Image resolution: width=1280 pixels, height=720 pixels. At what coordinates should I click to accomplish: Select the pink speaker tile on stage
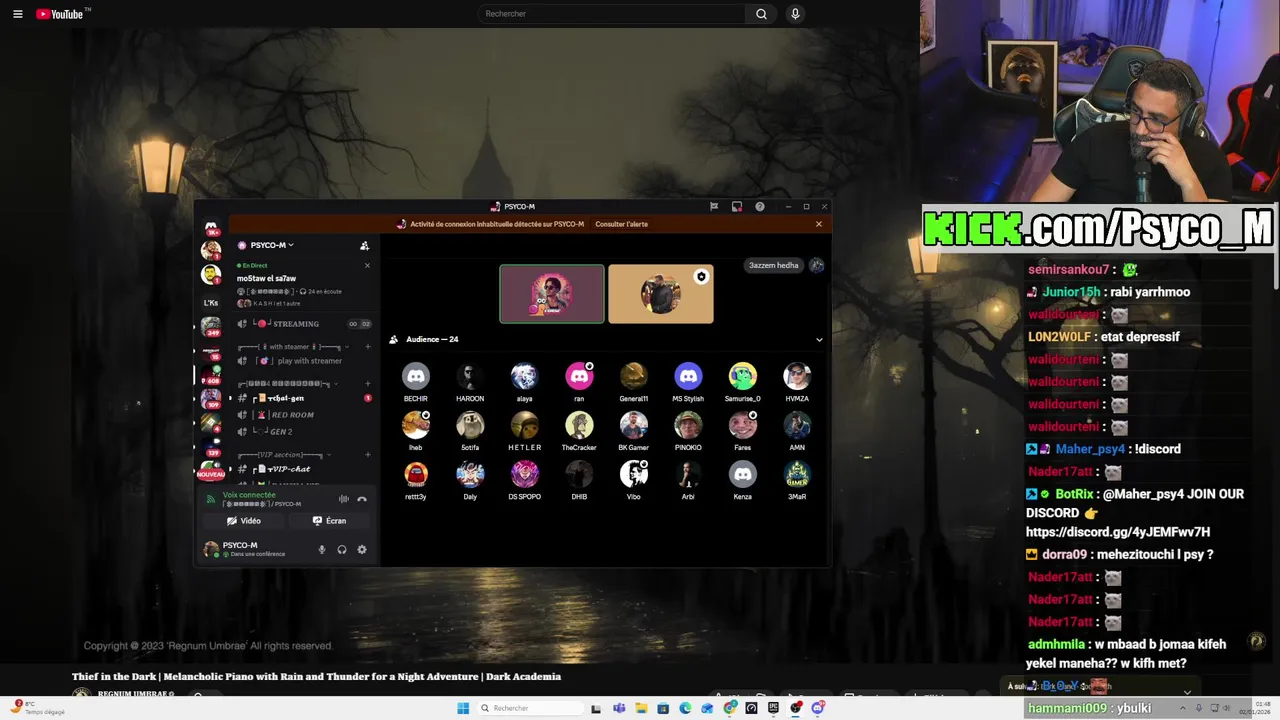click(x=552, y=294)
